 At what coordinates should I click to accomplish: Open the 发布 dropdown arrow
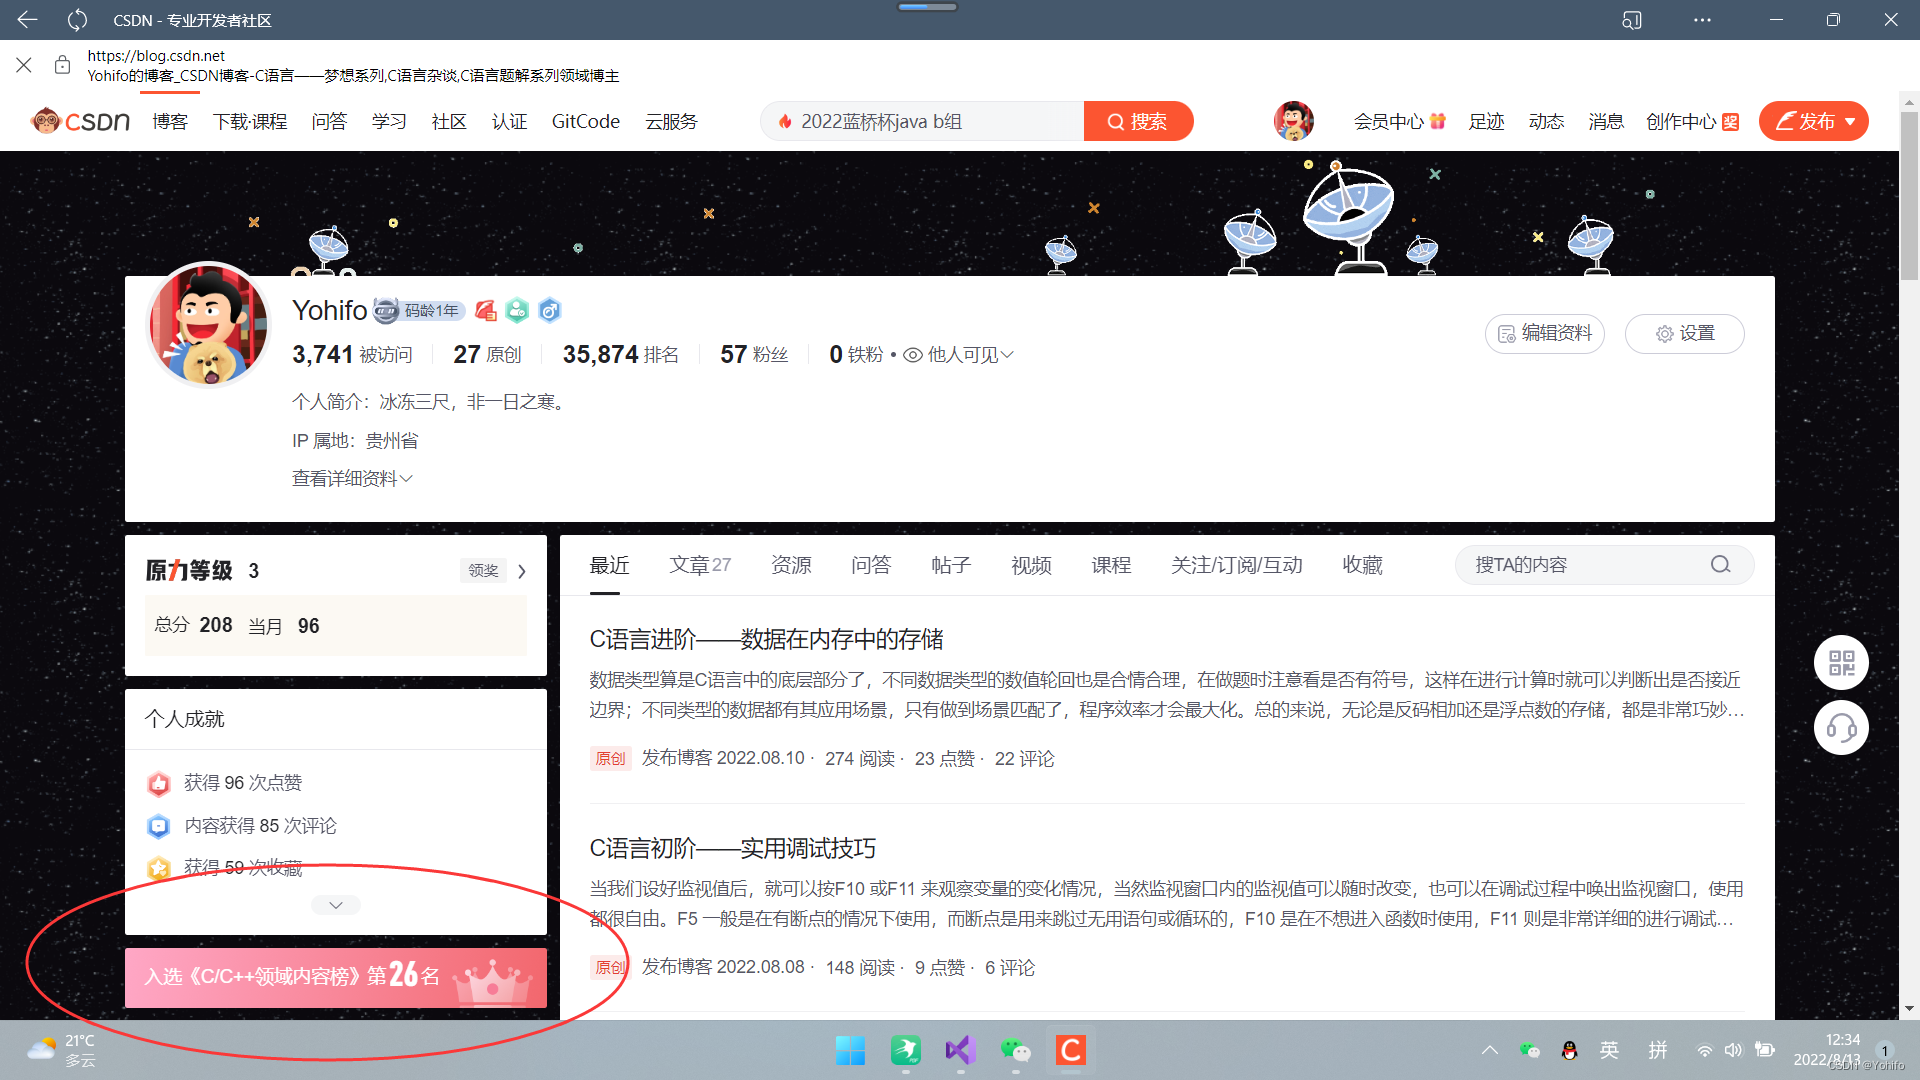coord(1852,121)
